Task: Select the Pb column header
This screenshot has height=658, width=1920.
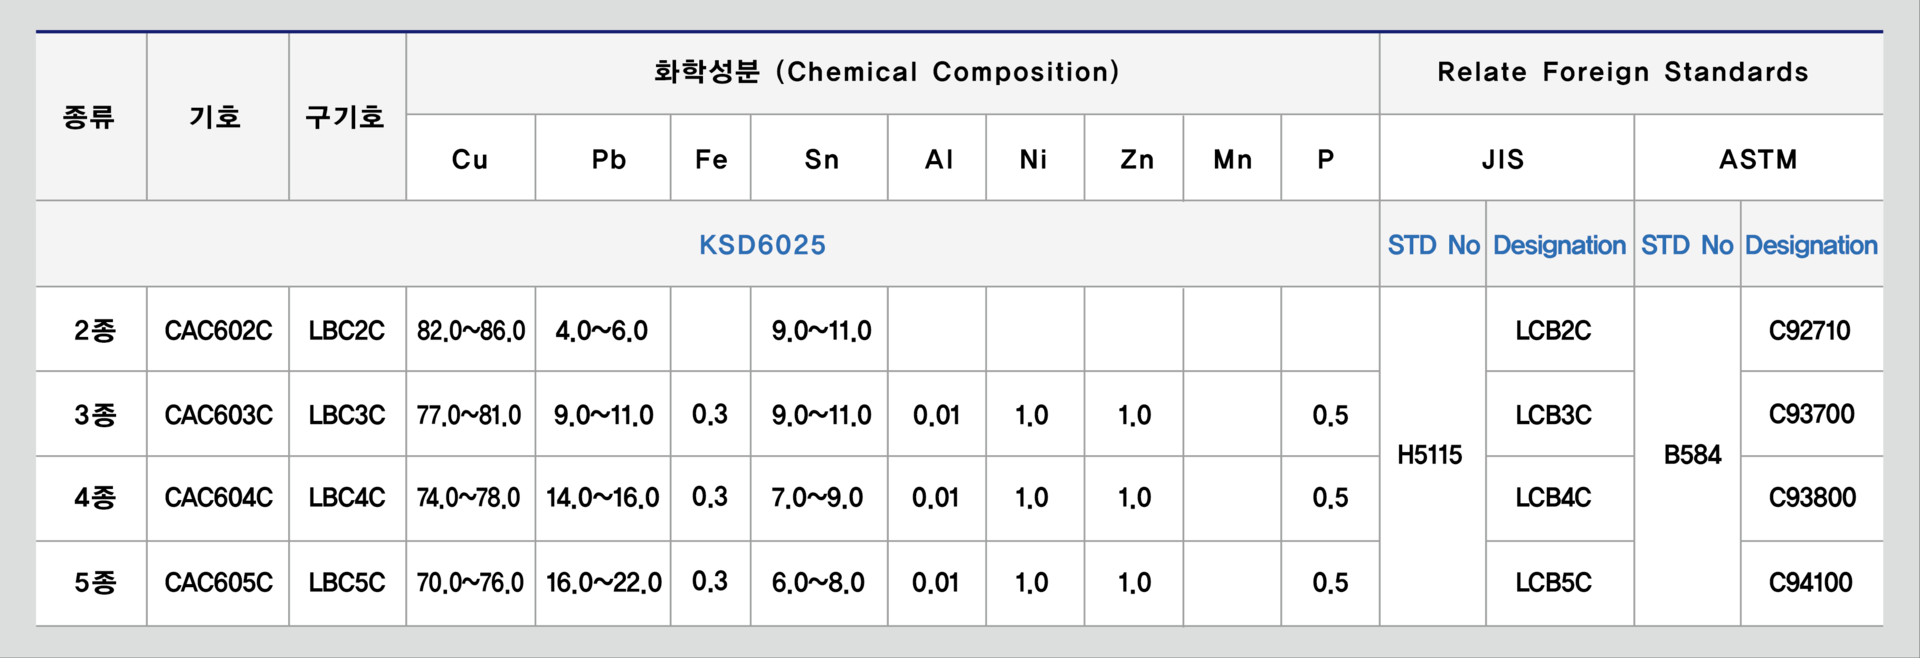Action: tap(608, 159)
